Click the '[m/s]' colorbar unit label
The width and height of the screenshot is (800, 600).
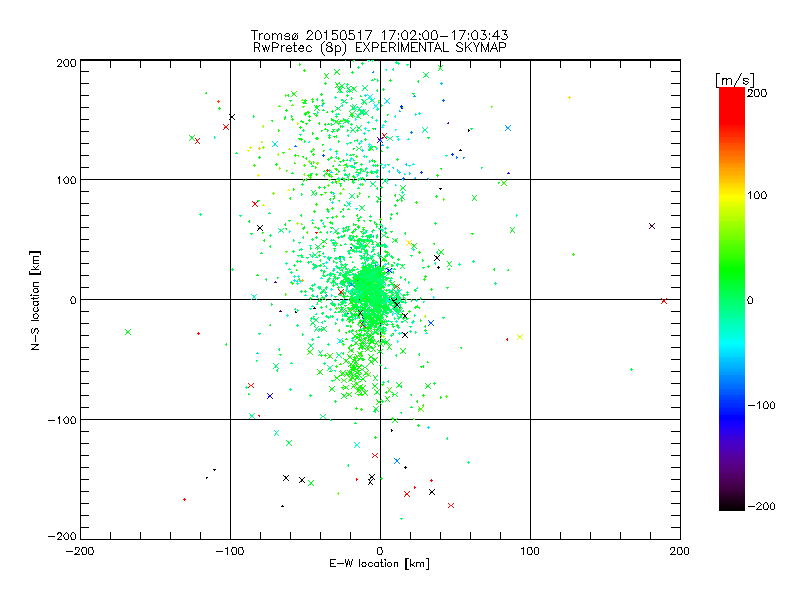[735, 80]
